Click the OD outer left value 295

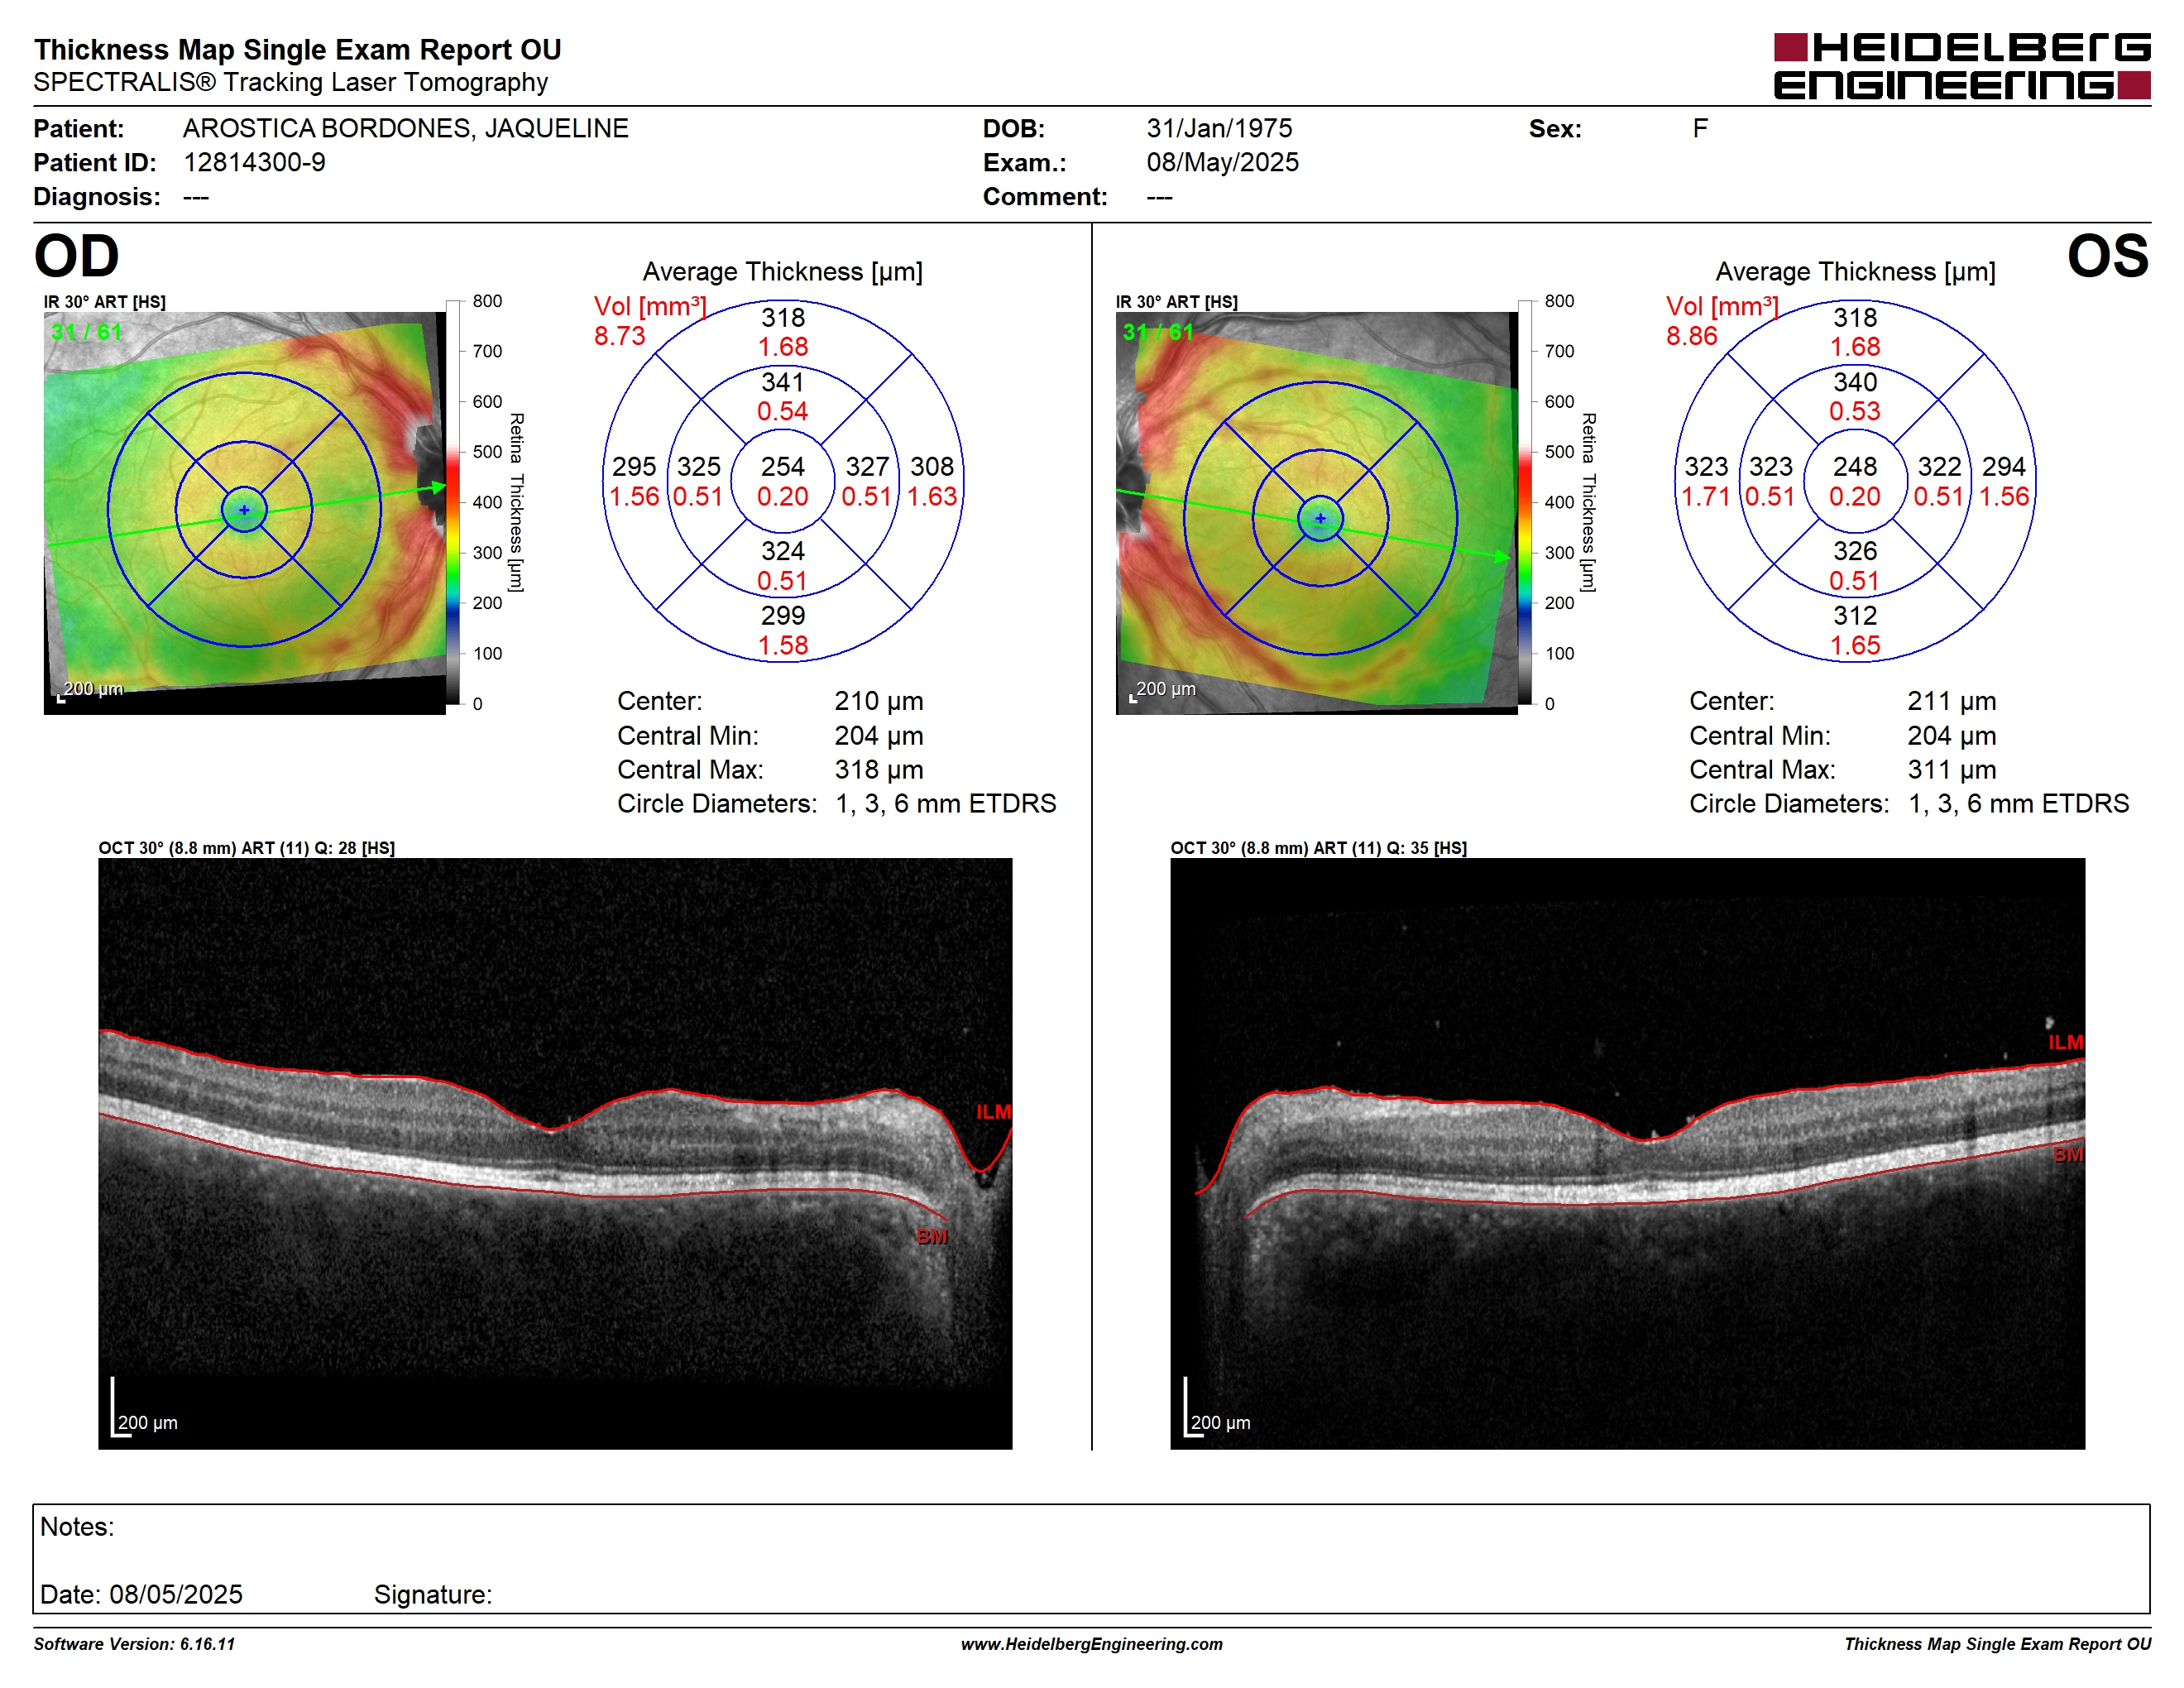[634, 467]
